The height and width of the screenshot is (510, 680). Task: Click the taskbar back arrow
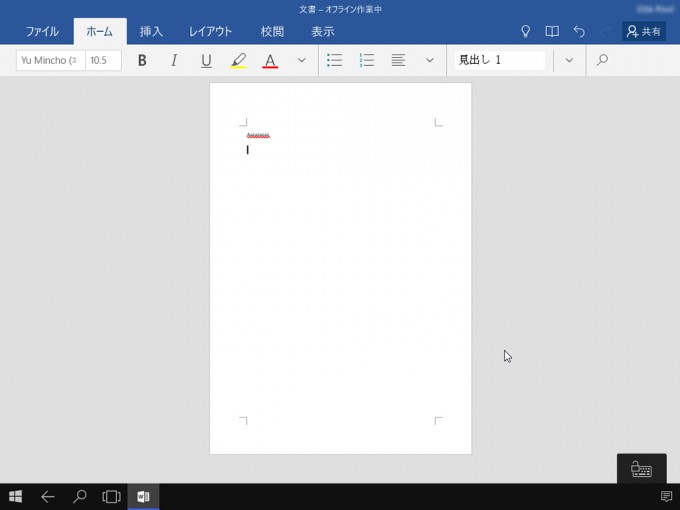[x=48, y=497]
